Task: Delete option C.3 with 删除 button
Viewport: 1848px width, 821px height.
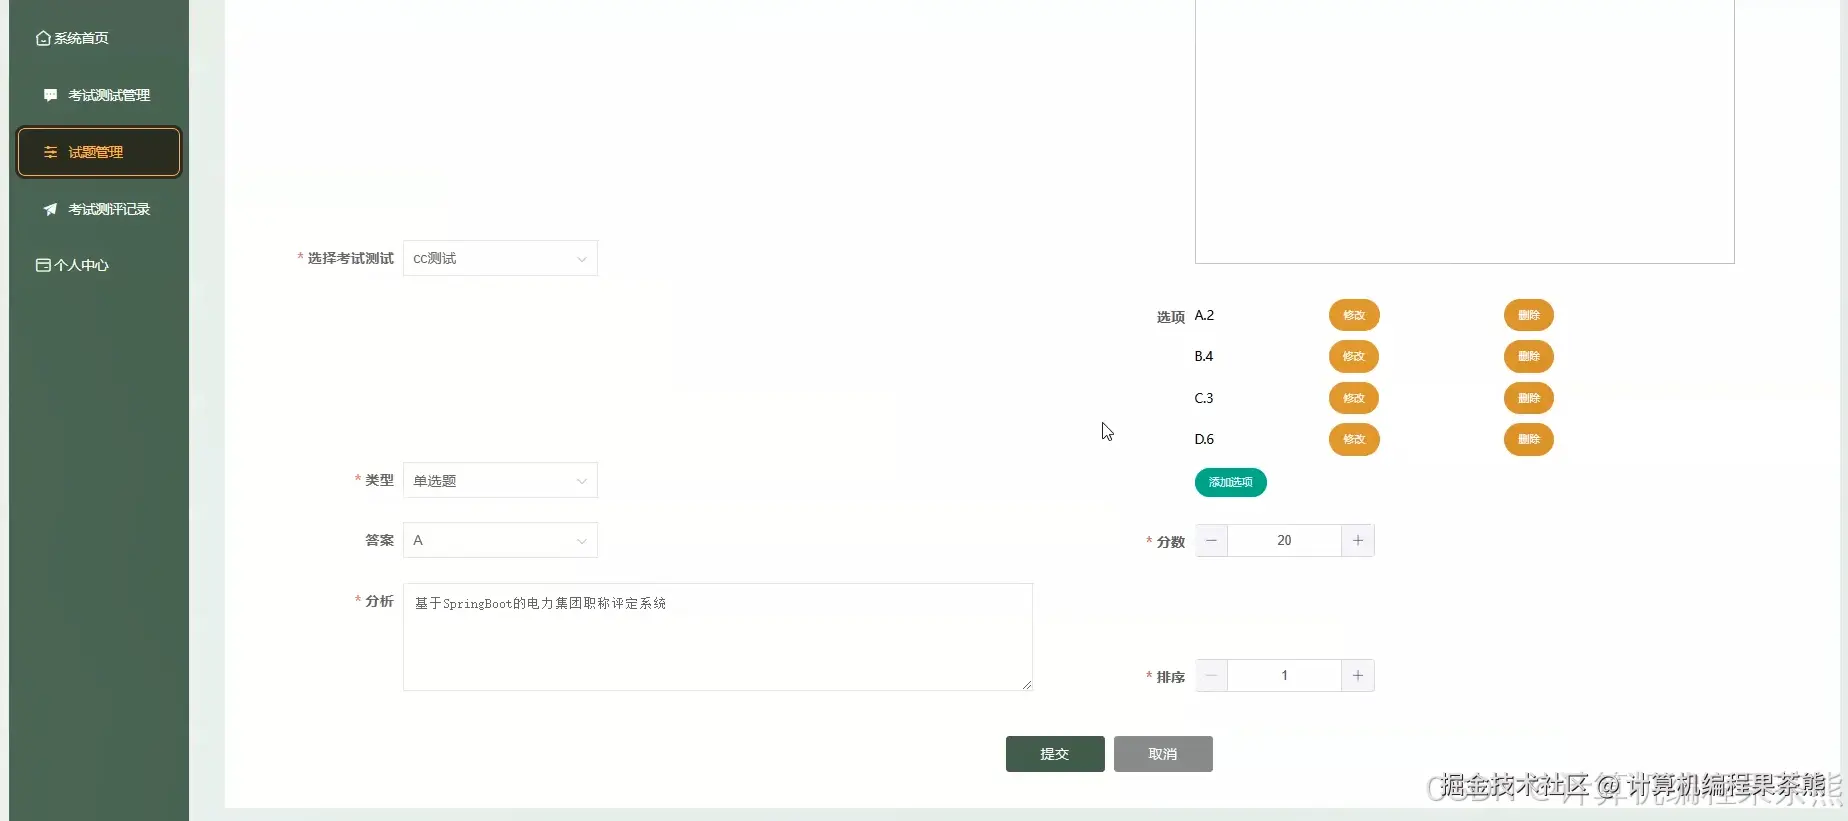Action: point(1529,398)
